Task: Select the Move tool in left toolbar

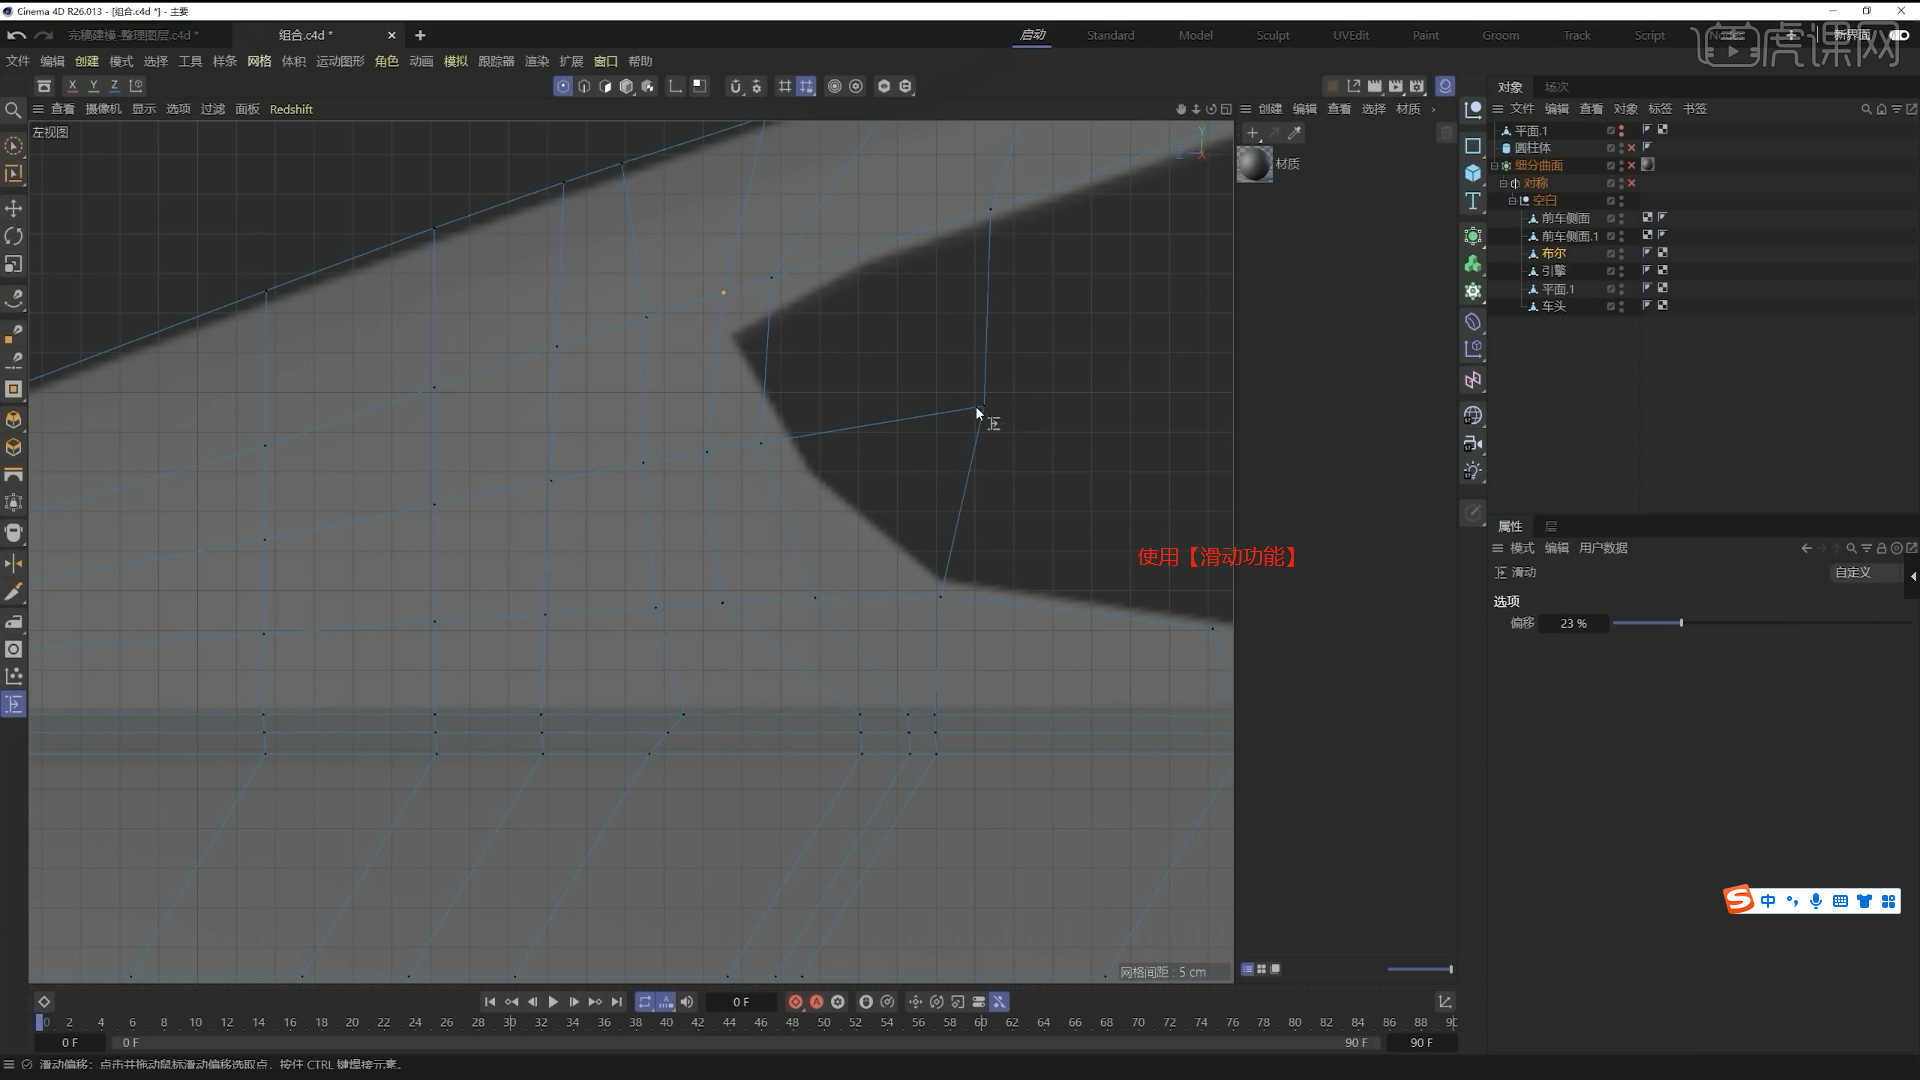Action: coord(14,208)
